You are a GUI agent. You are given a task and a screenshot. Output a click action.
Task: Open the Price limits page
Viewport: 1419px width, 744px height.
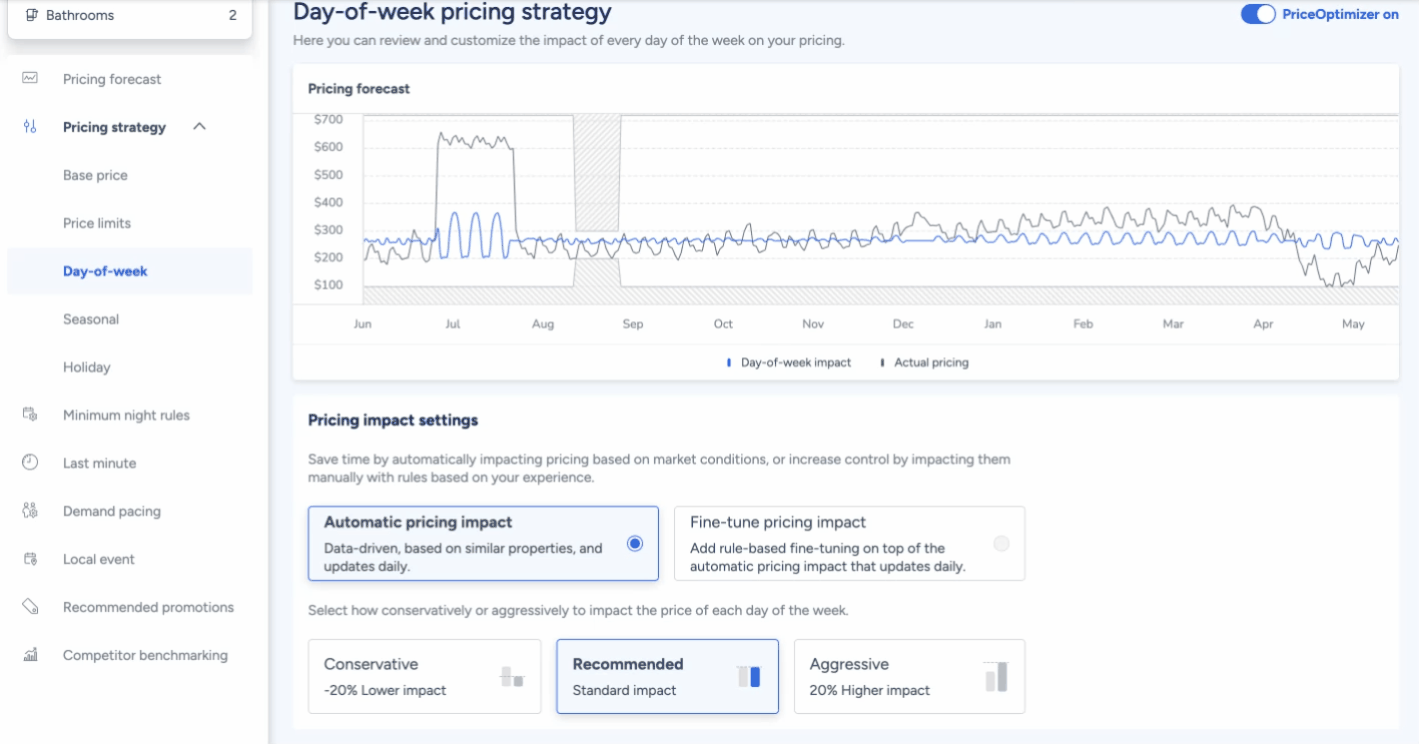pos(97,223)
